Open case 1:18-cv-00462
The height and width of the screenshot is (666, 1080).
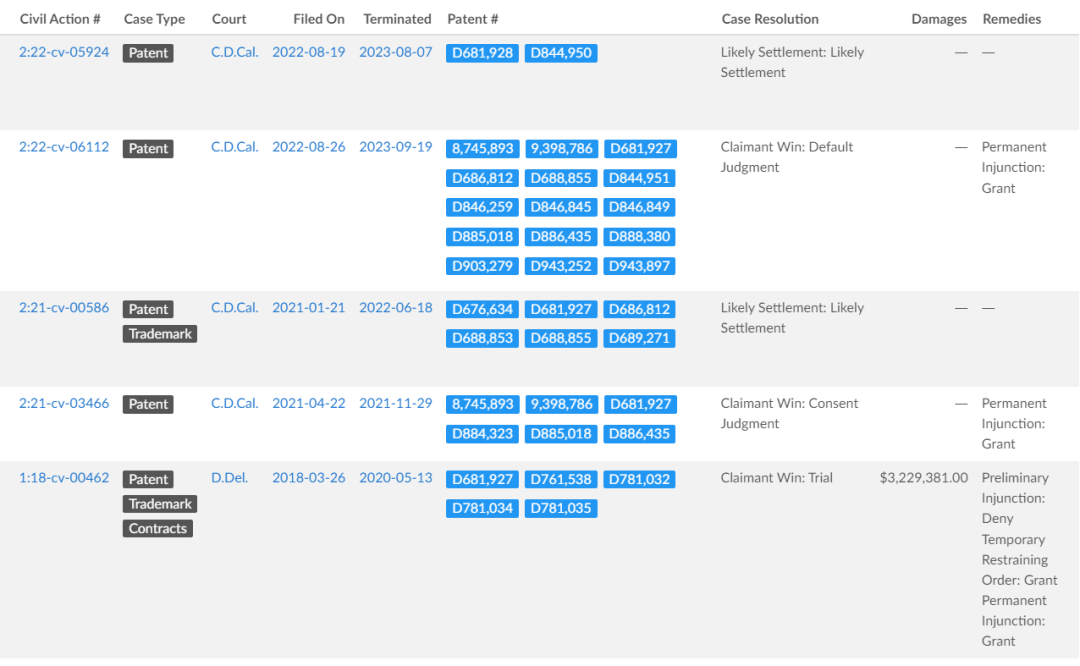[x=64, y=478]
